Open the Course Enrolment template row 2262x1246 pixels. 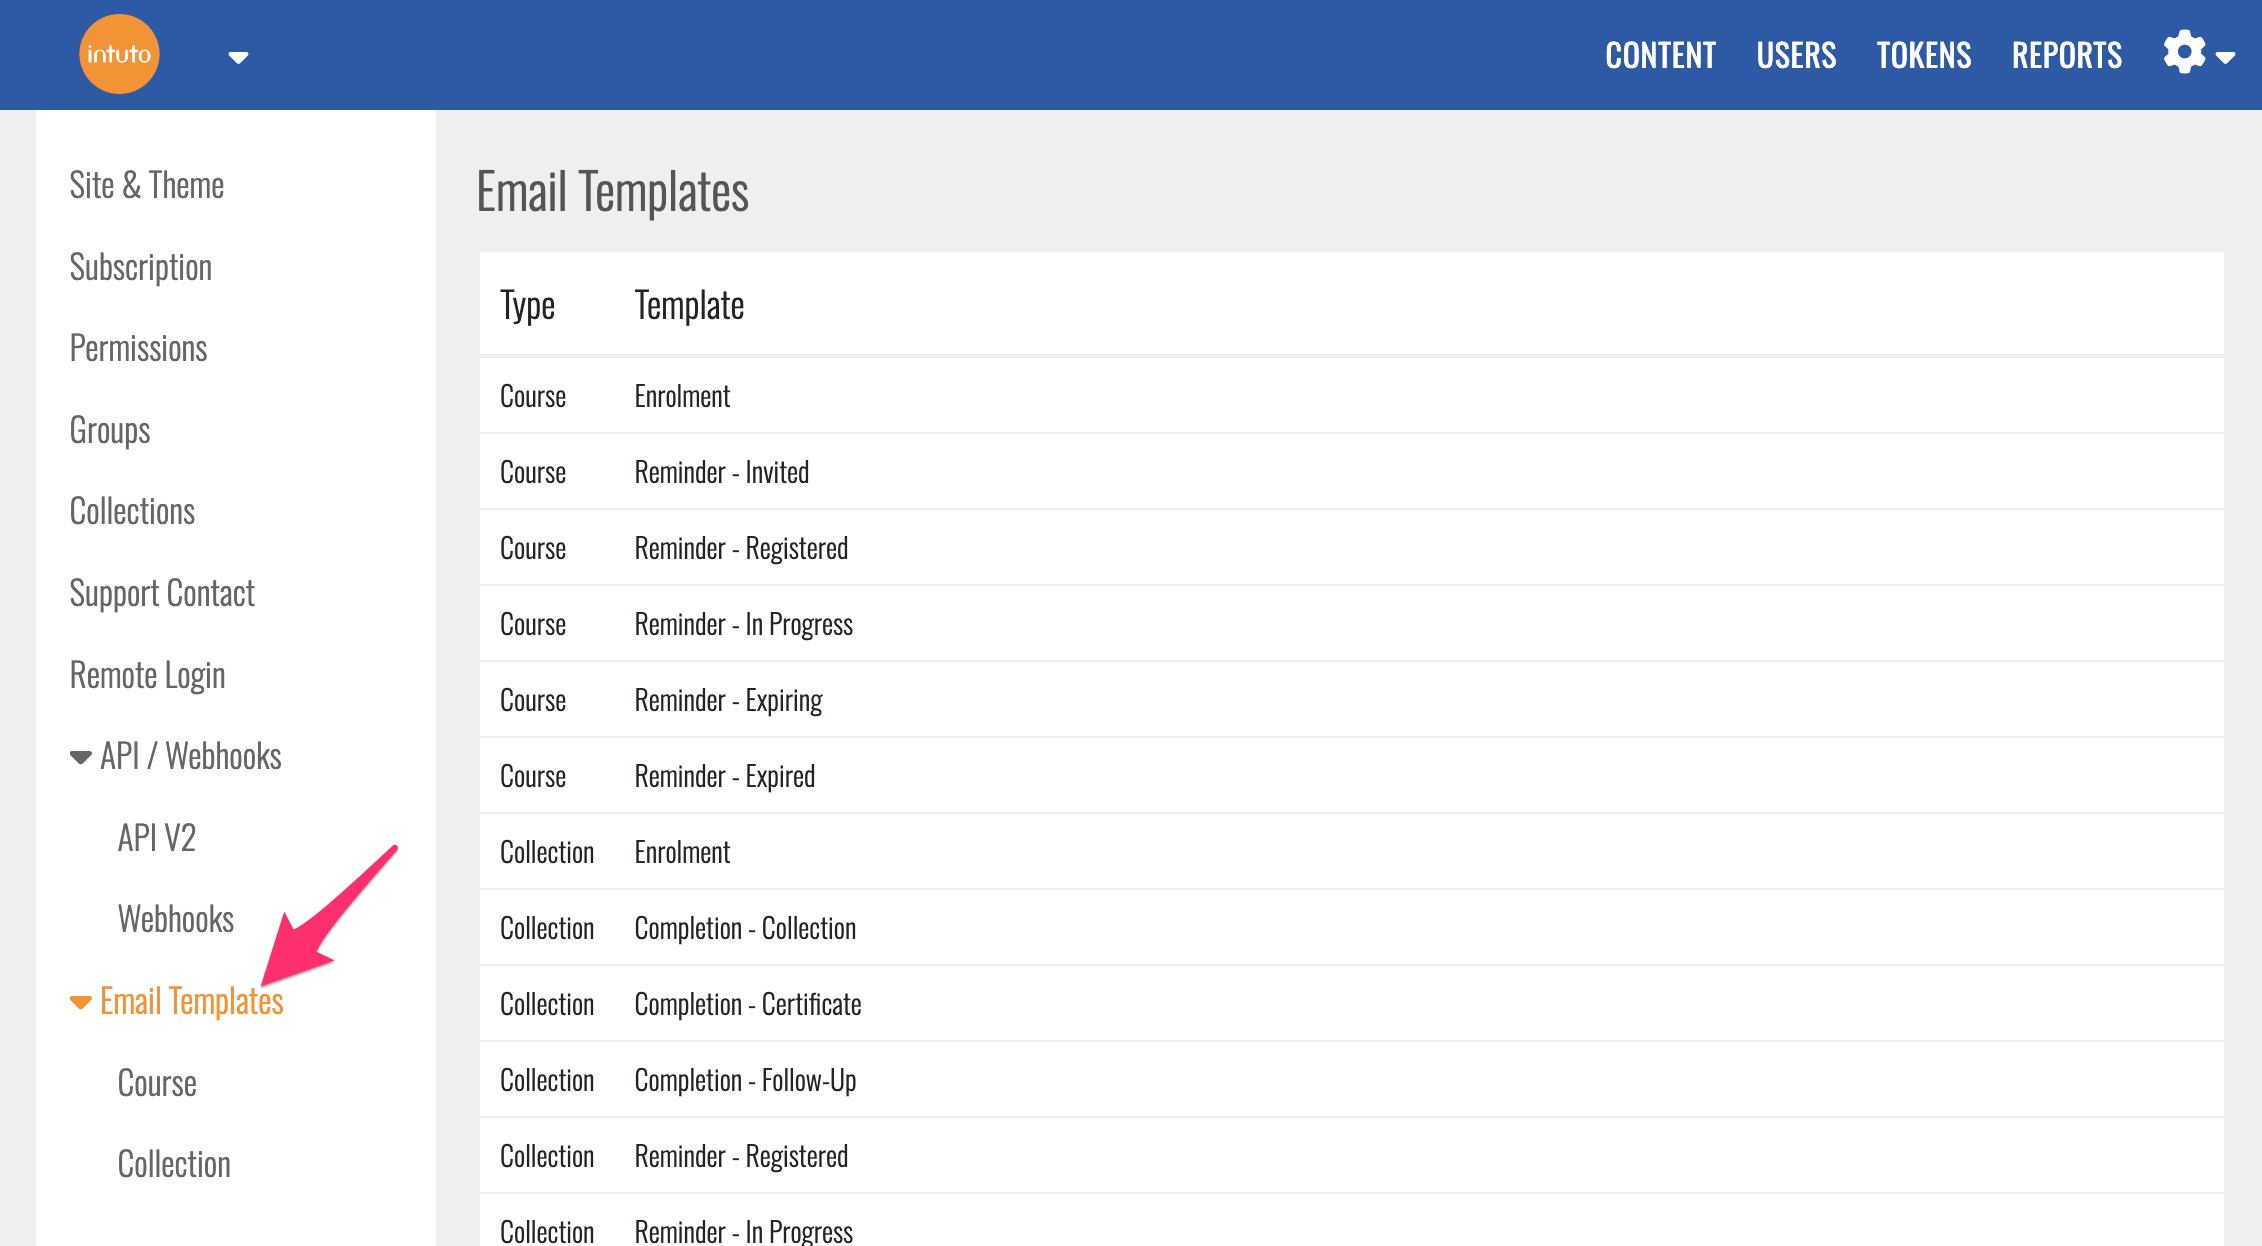682,396
